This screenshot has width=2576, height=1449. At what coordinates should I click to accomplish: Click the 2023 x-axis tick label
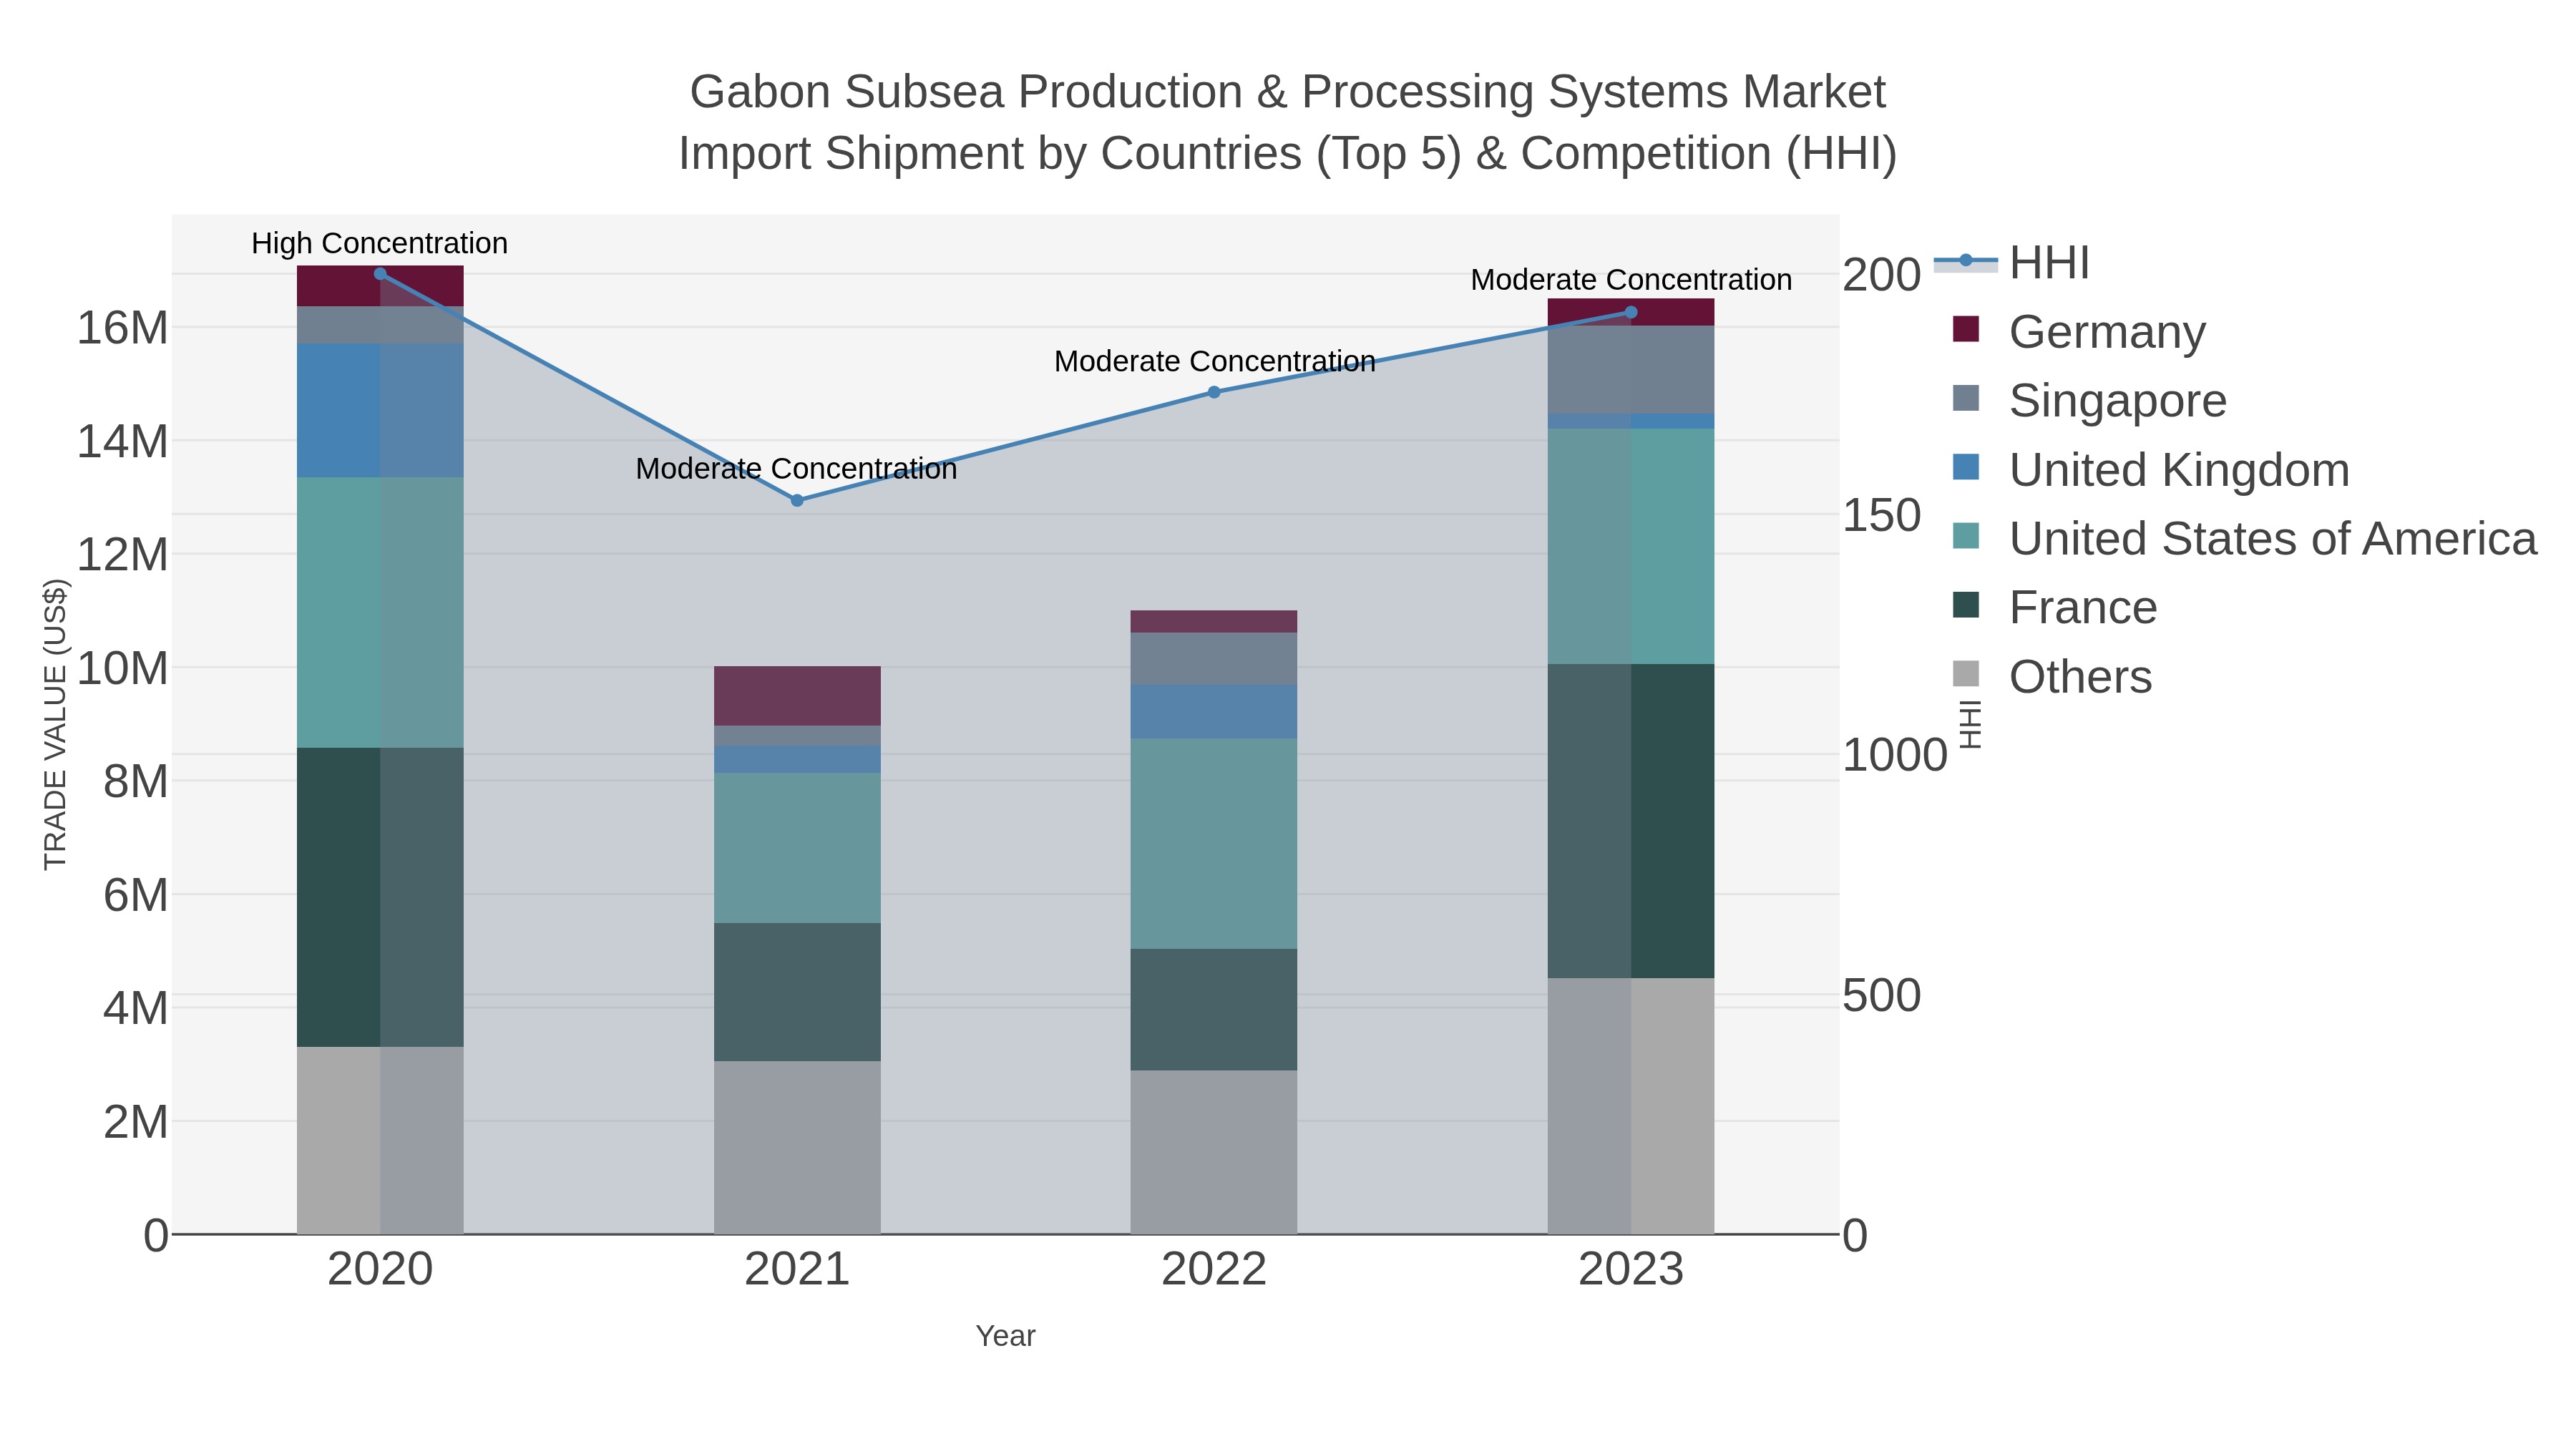pyautogui.click(x=1631, y=1270)
